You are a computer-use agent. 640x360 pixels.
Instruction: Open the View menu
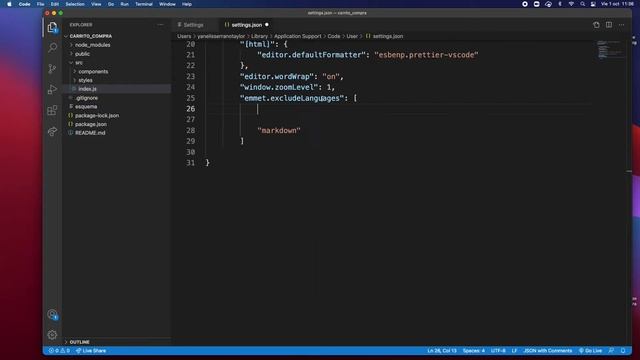tap(96, 4)
